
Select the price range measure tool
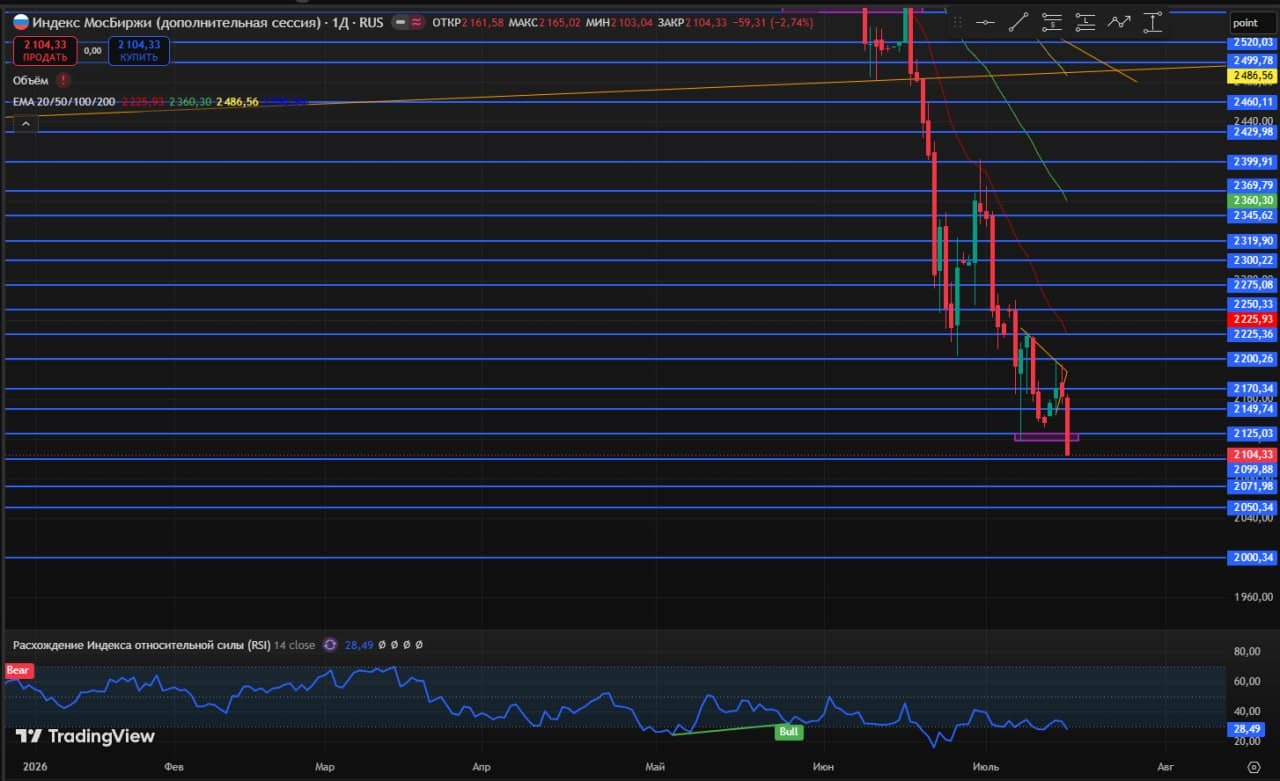pos(1153,22)
